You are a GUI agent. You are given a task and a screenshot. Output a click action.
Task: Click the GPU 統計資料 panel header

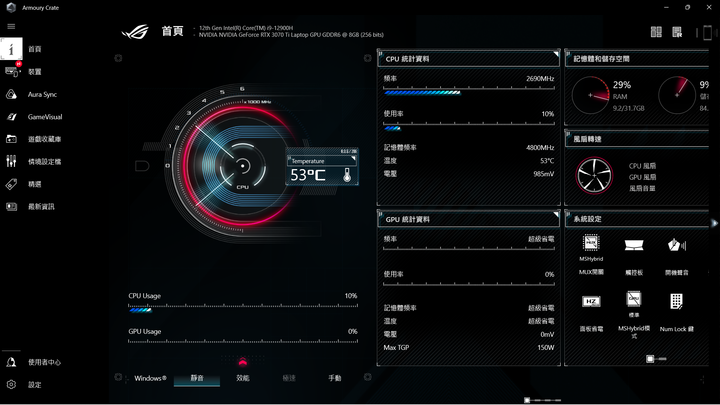tap(468, 219)
